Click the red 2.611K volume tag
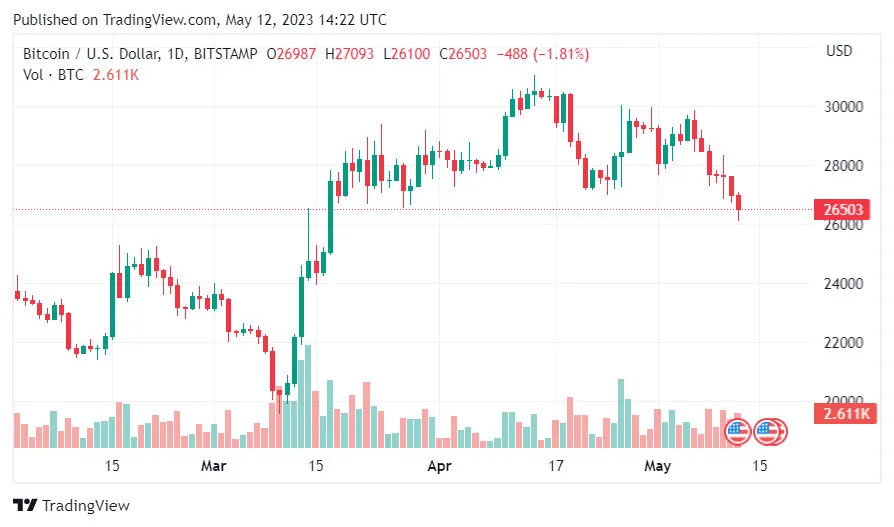Viewport: 894px width, 527px height. tap(845, 414)
